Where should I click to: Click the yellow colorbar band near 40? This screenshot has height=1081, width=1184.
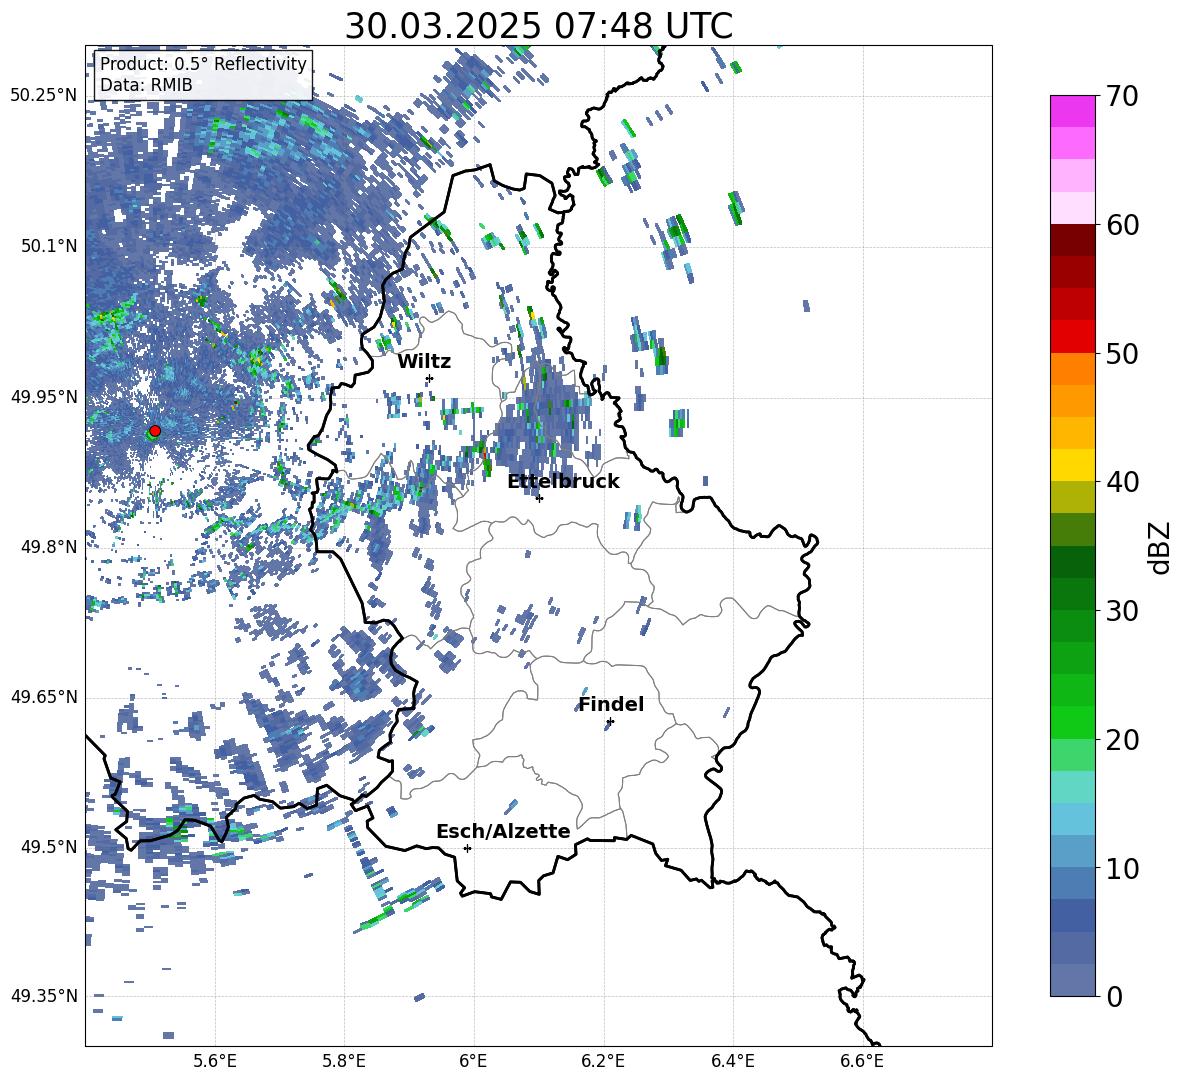click(x=1073, y=466)
